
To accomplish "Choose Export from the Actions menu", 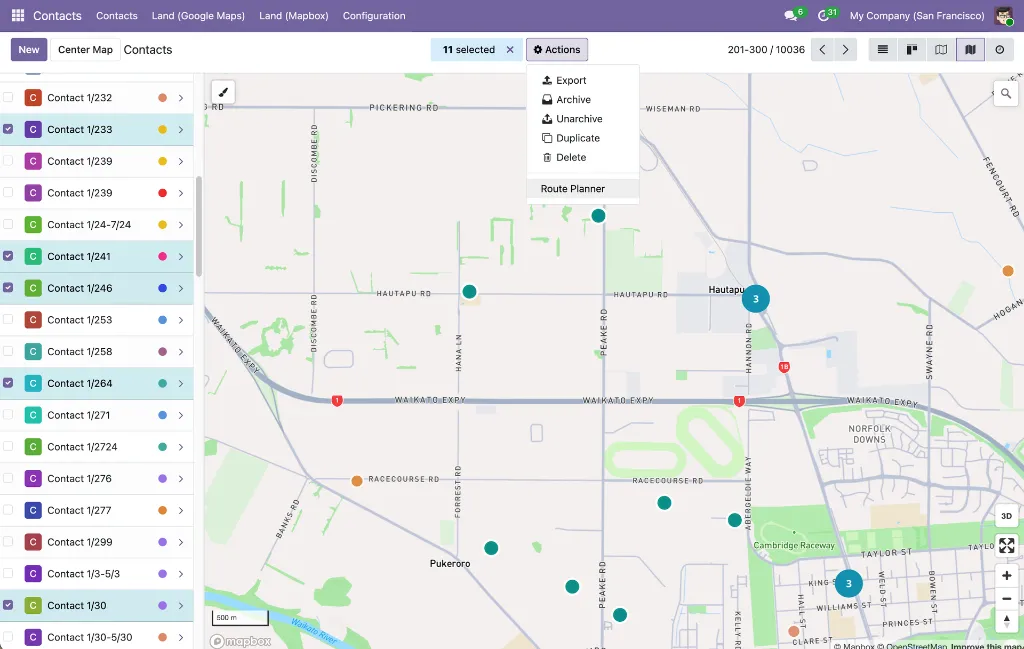I will click(583, 80).
